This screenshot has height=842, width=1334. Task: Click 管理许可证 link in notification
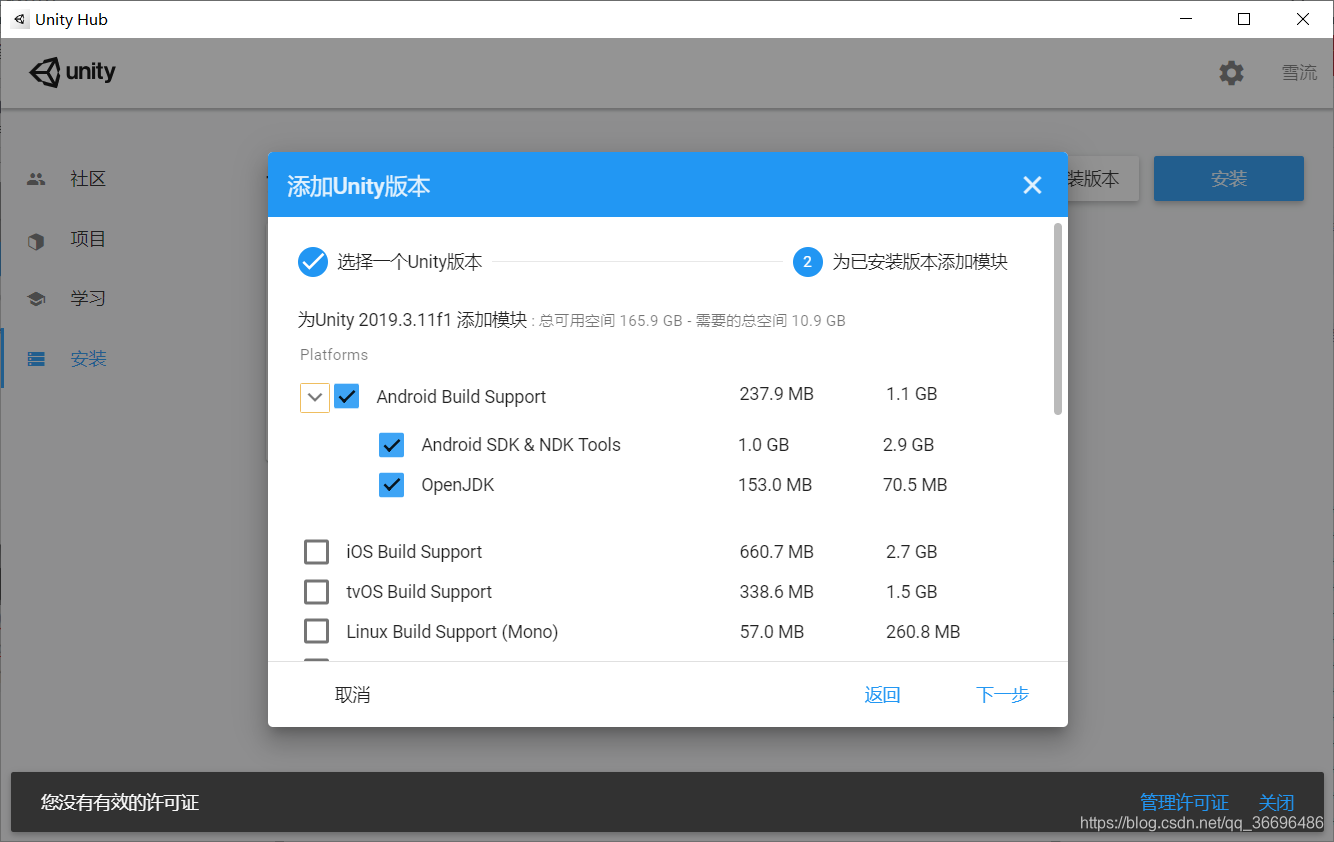pyautogui.click(x=1184, y=802)
